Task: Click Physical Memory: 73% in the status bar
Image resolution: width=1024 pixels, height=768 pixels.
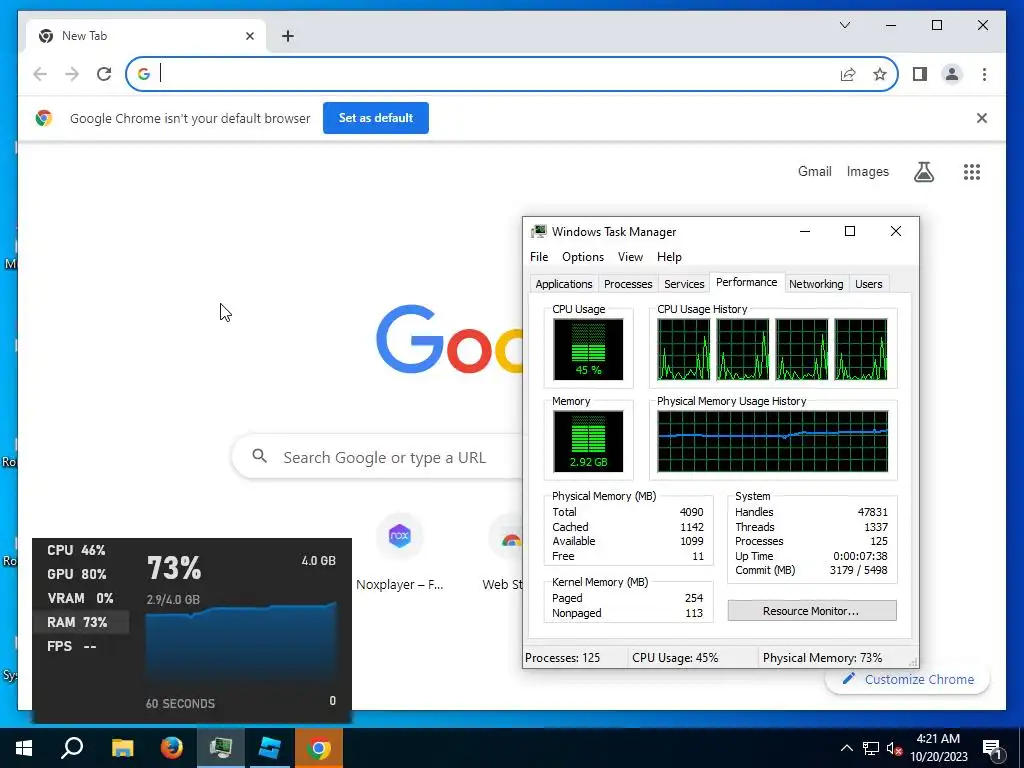Action: click(822, 658)
